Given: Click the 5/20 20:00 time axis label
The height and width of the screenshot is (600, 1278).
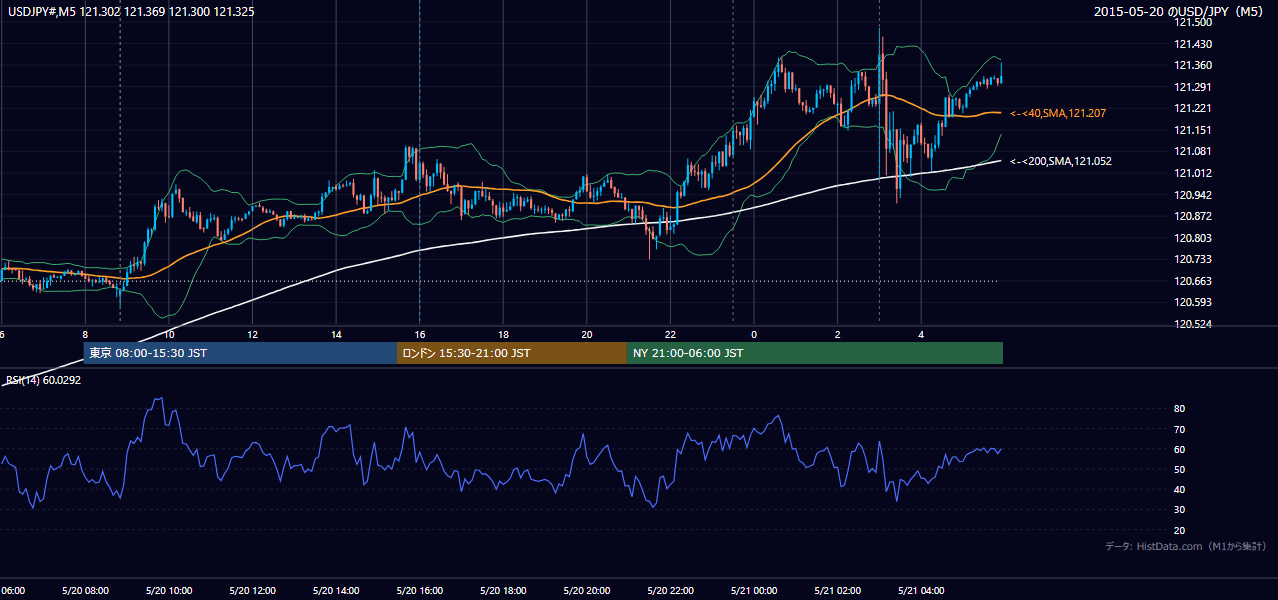Looking at the screenshot, I should [587, 591].
